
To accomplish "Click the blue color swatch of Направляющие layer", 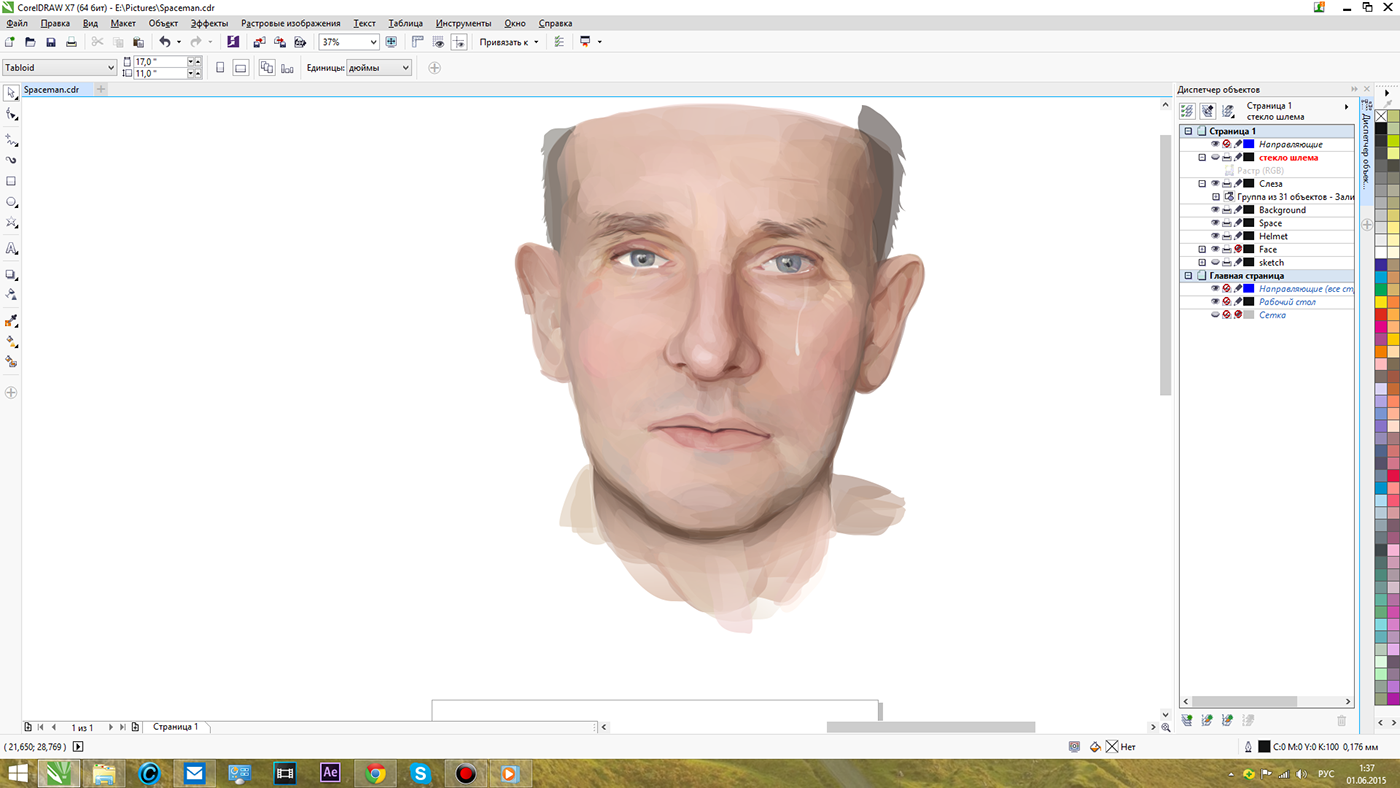I will (x=1248, y=144).
